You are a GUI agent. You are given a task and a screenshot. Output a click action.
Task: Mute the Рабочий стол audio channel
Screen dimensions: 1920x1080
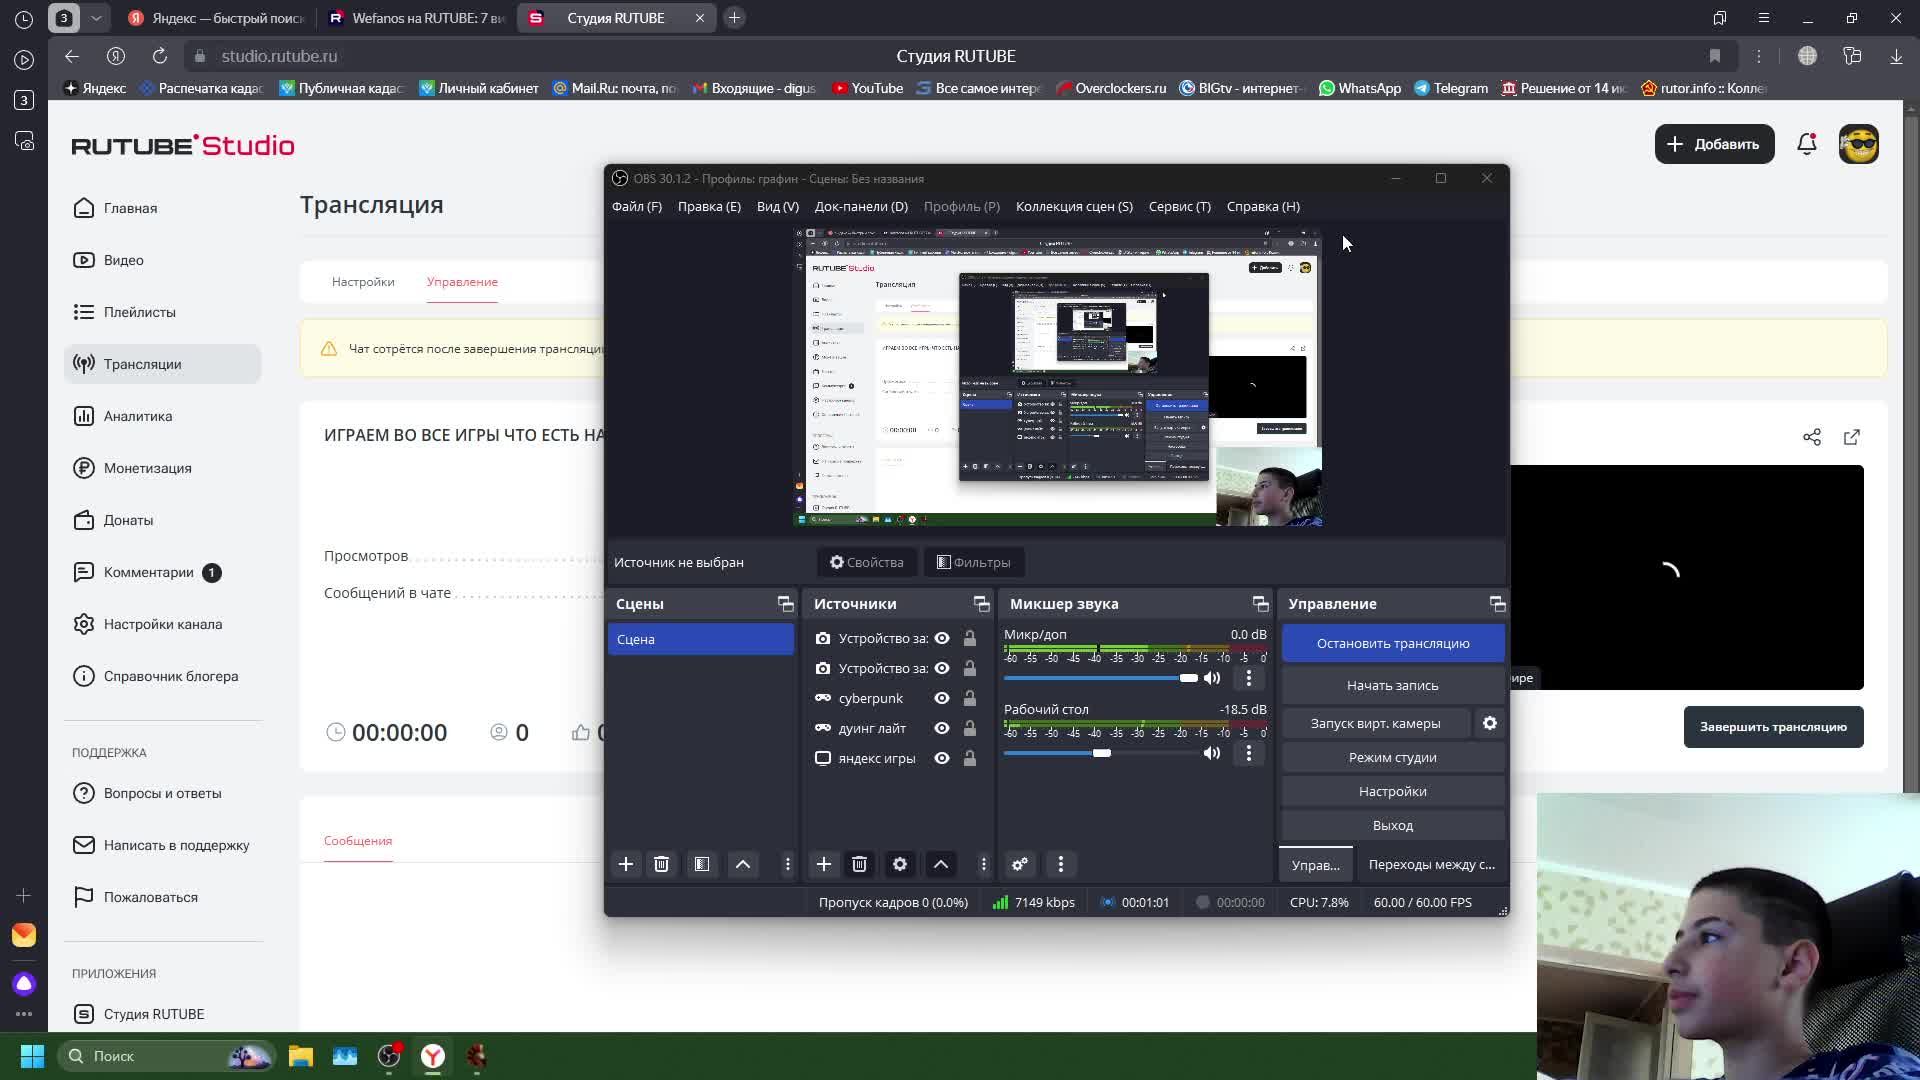point(1212,753)
